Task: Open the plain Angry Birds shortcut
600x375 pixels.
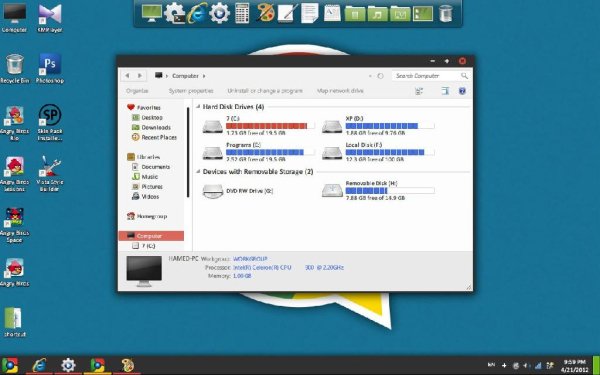Action: point(15,272)
